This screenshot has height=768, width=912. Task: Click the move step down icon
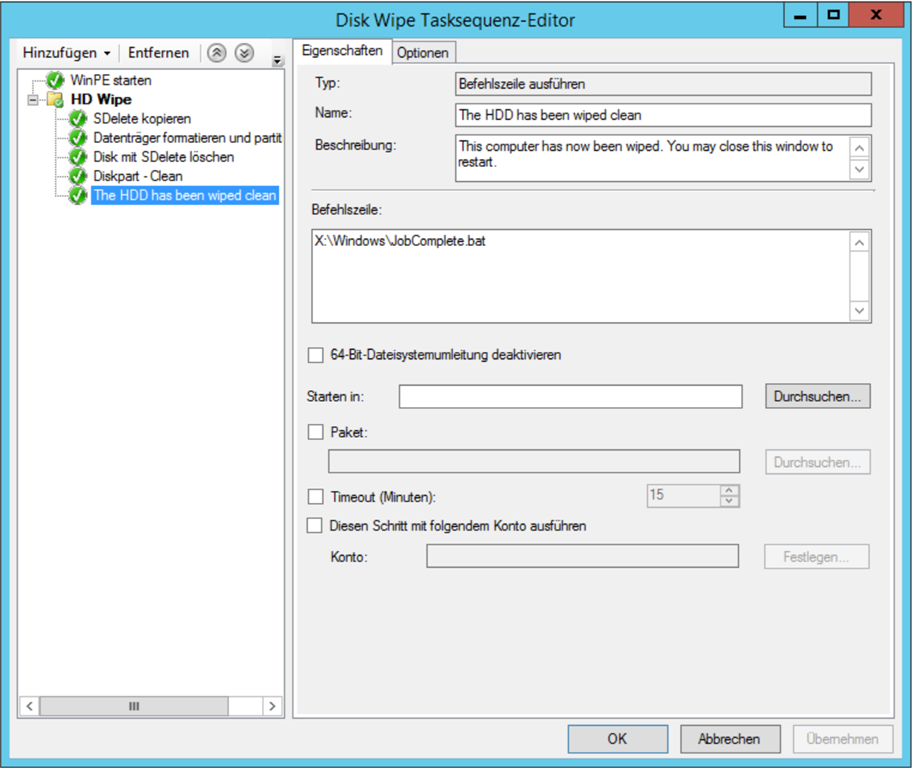point(243,53)
